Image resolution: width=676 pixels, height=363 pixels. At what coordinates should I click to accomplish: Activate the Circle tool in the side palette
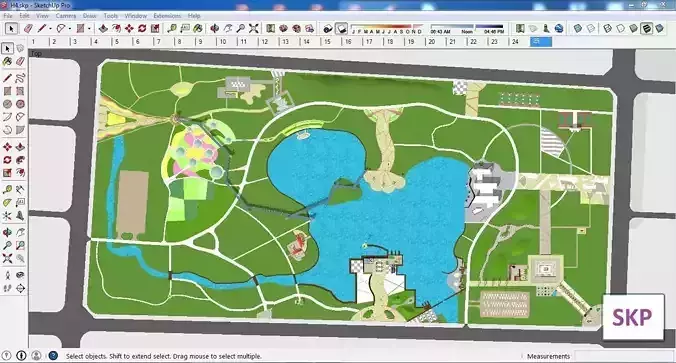coord(7,104)
